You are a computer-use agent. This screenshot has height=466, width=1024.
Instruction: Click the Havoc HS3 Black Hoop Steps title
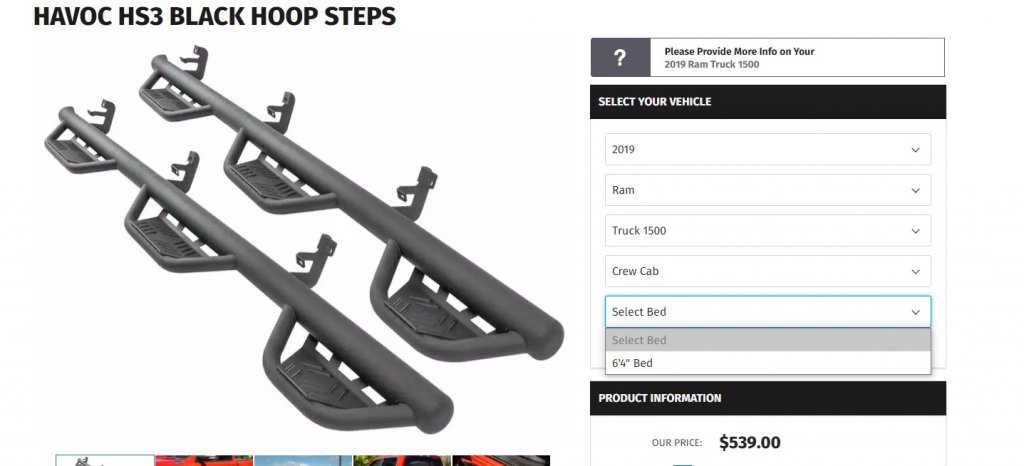pyautogui.click(x=215, y=16)
